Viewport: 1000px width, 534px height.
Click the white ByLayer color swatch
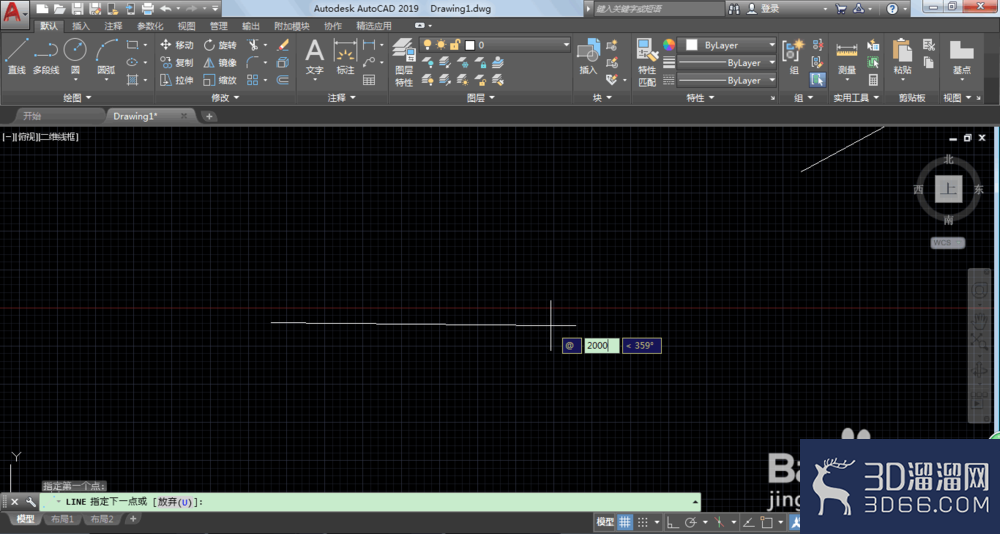(691, 45)
